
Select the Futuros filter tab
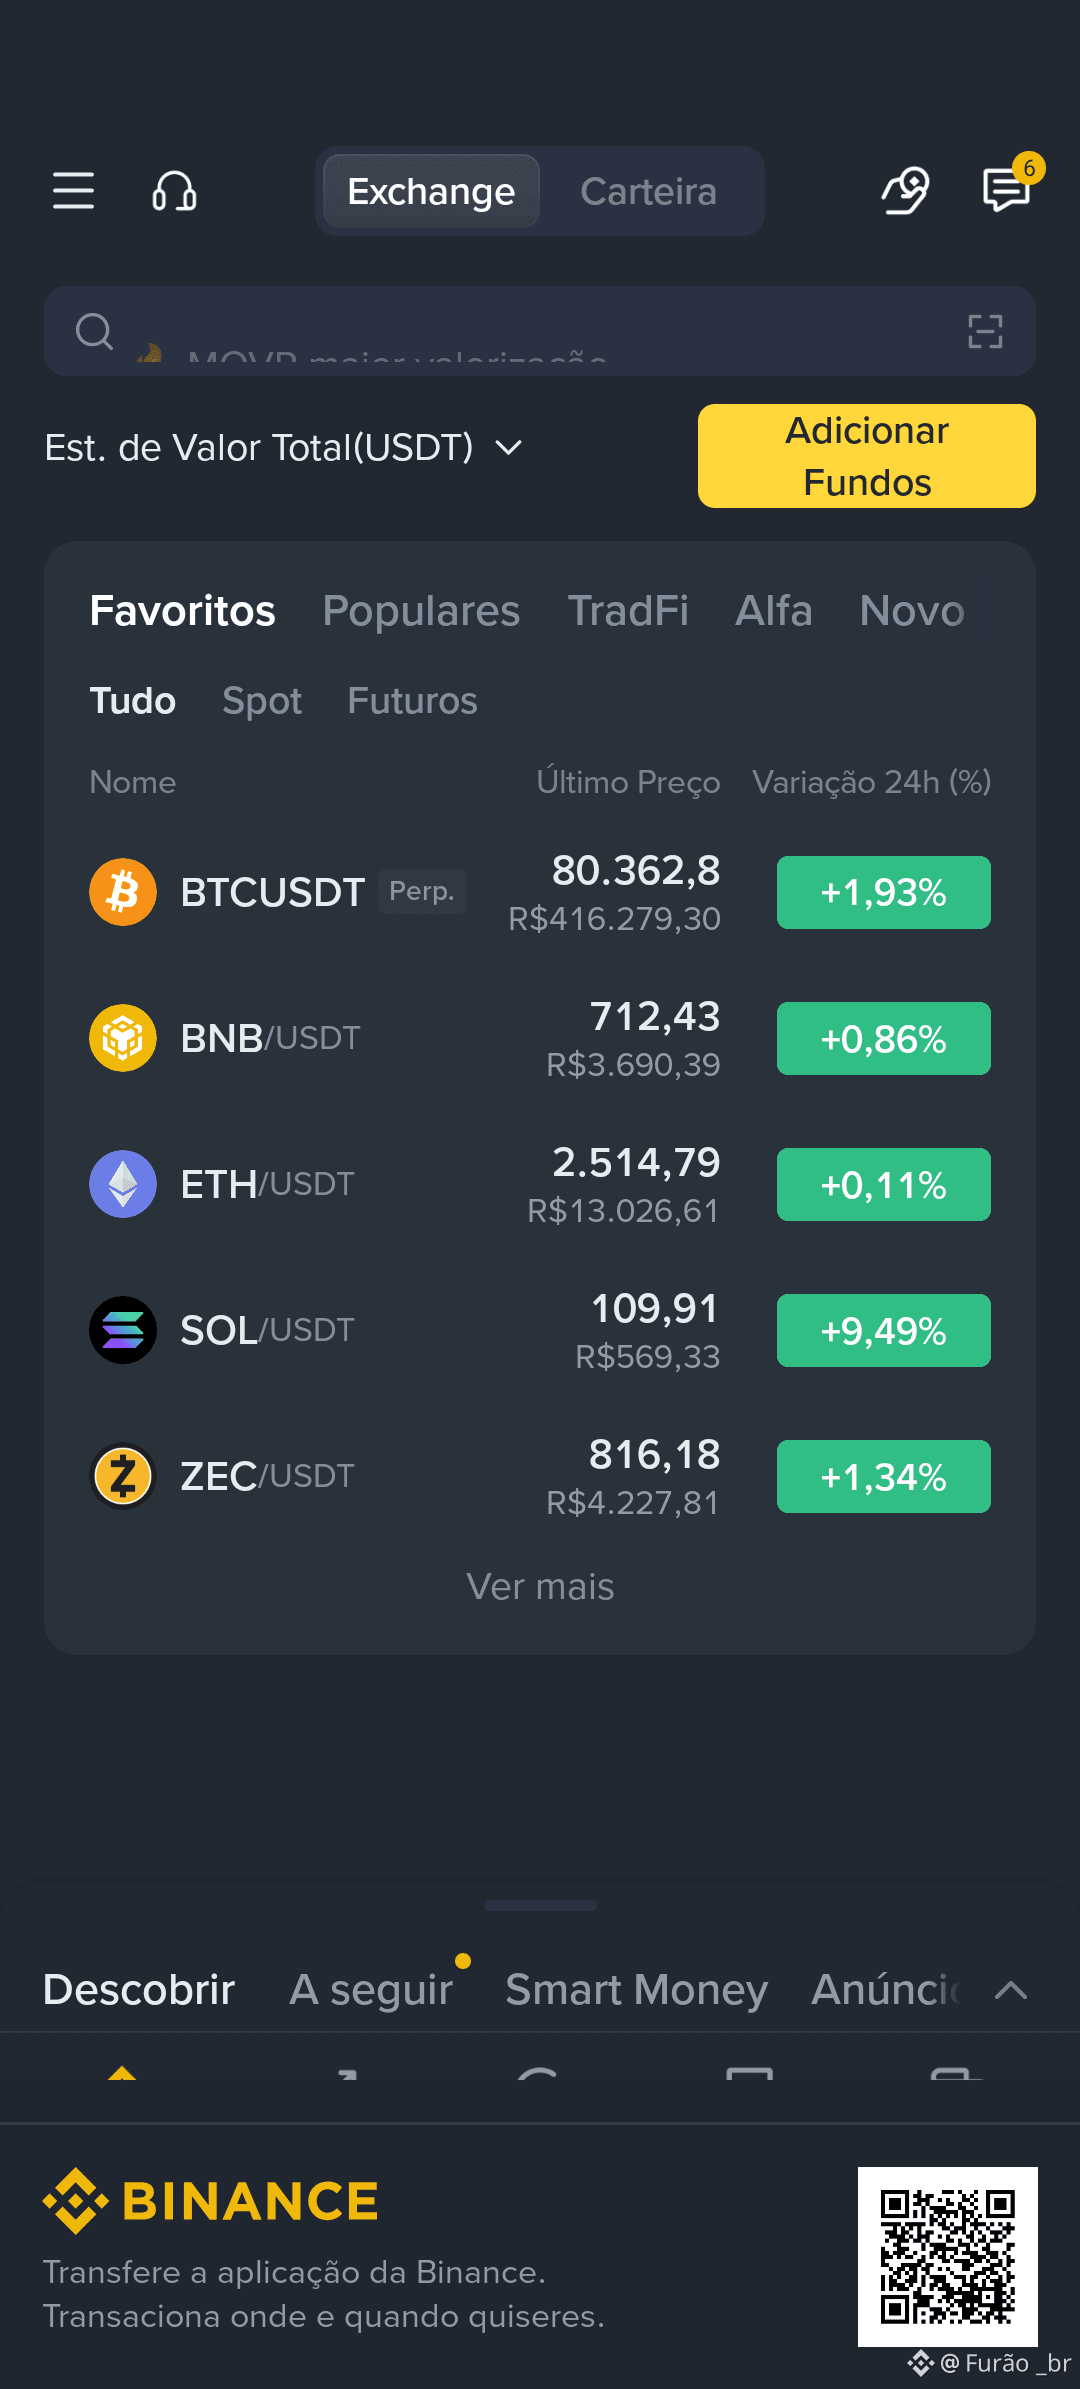click(412, 701)
